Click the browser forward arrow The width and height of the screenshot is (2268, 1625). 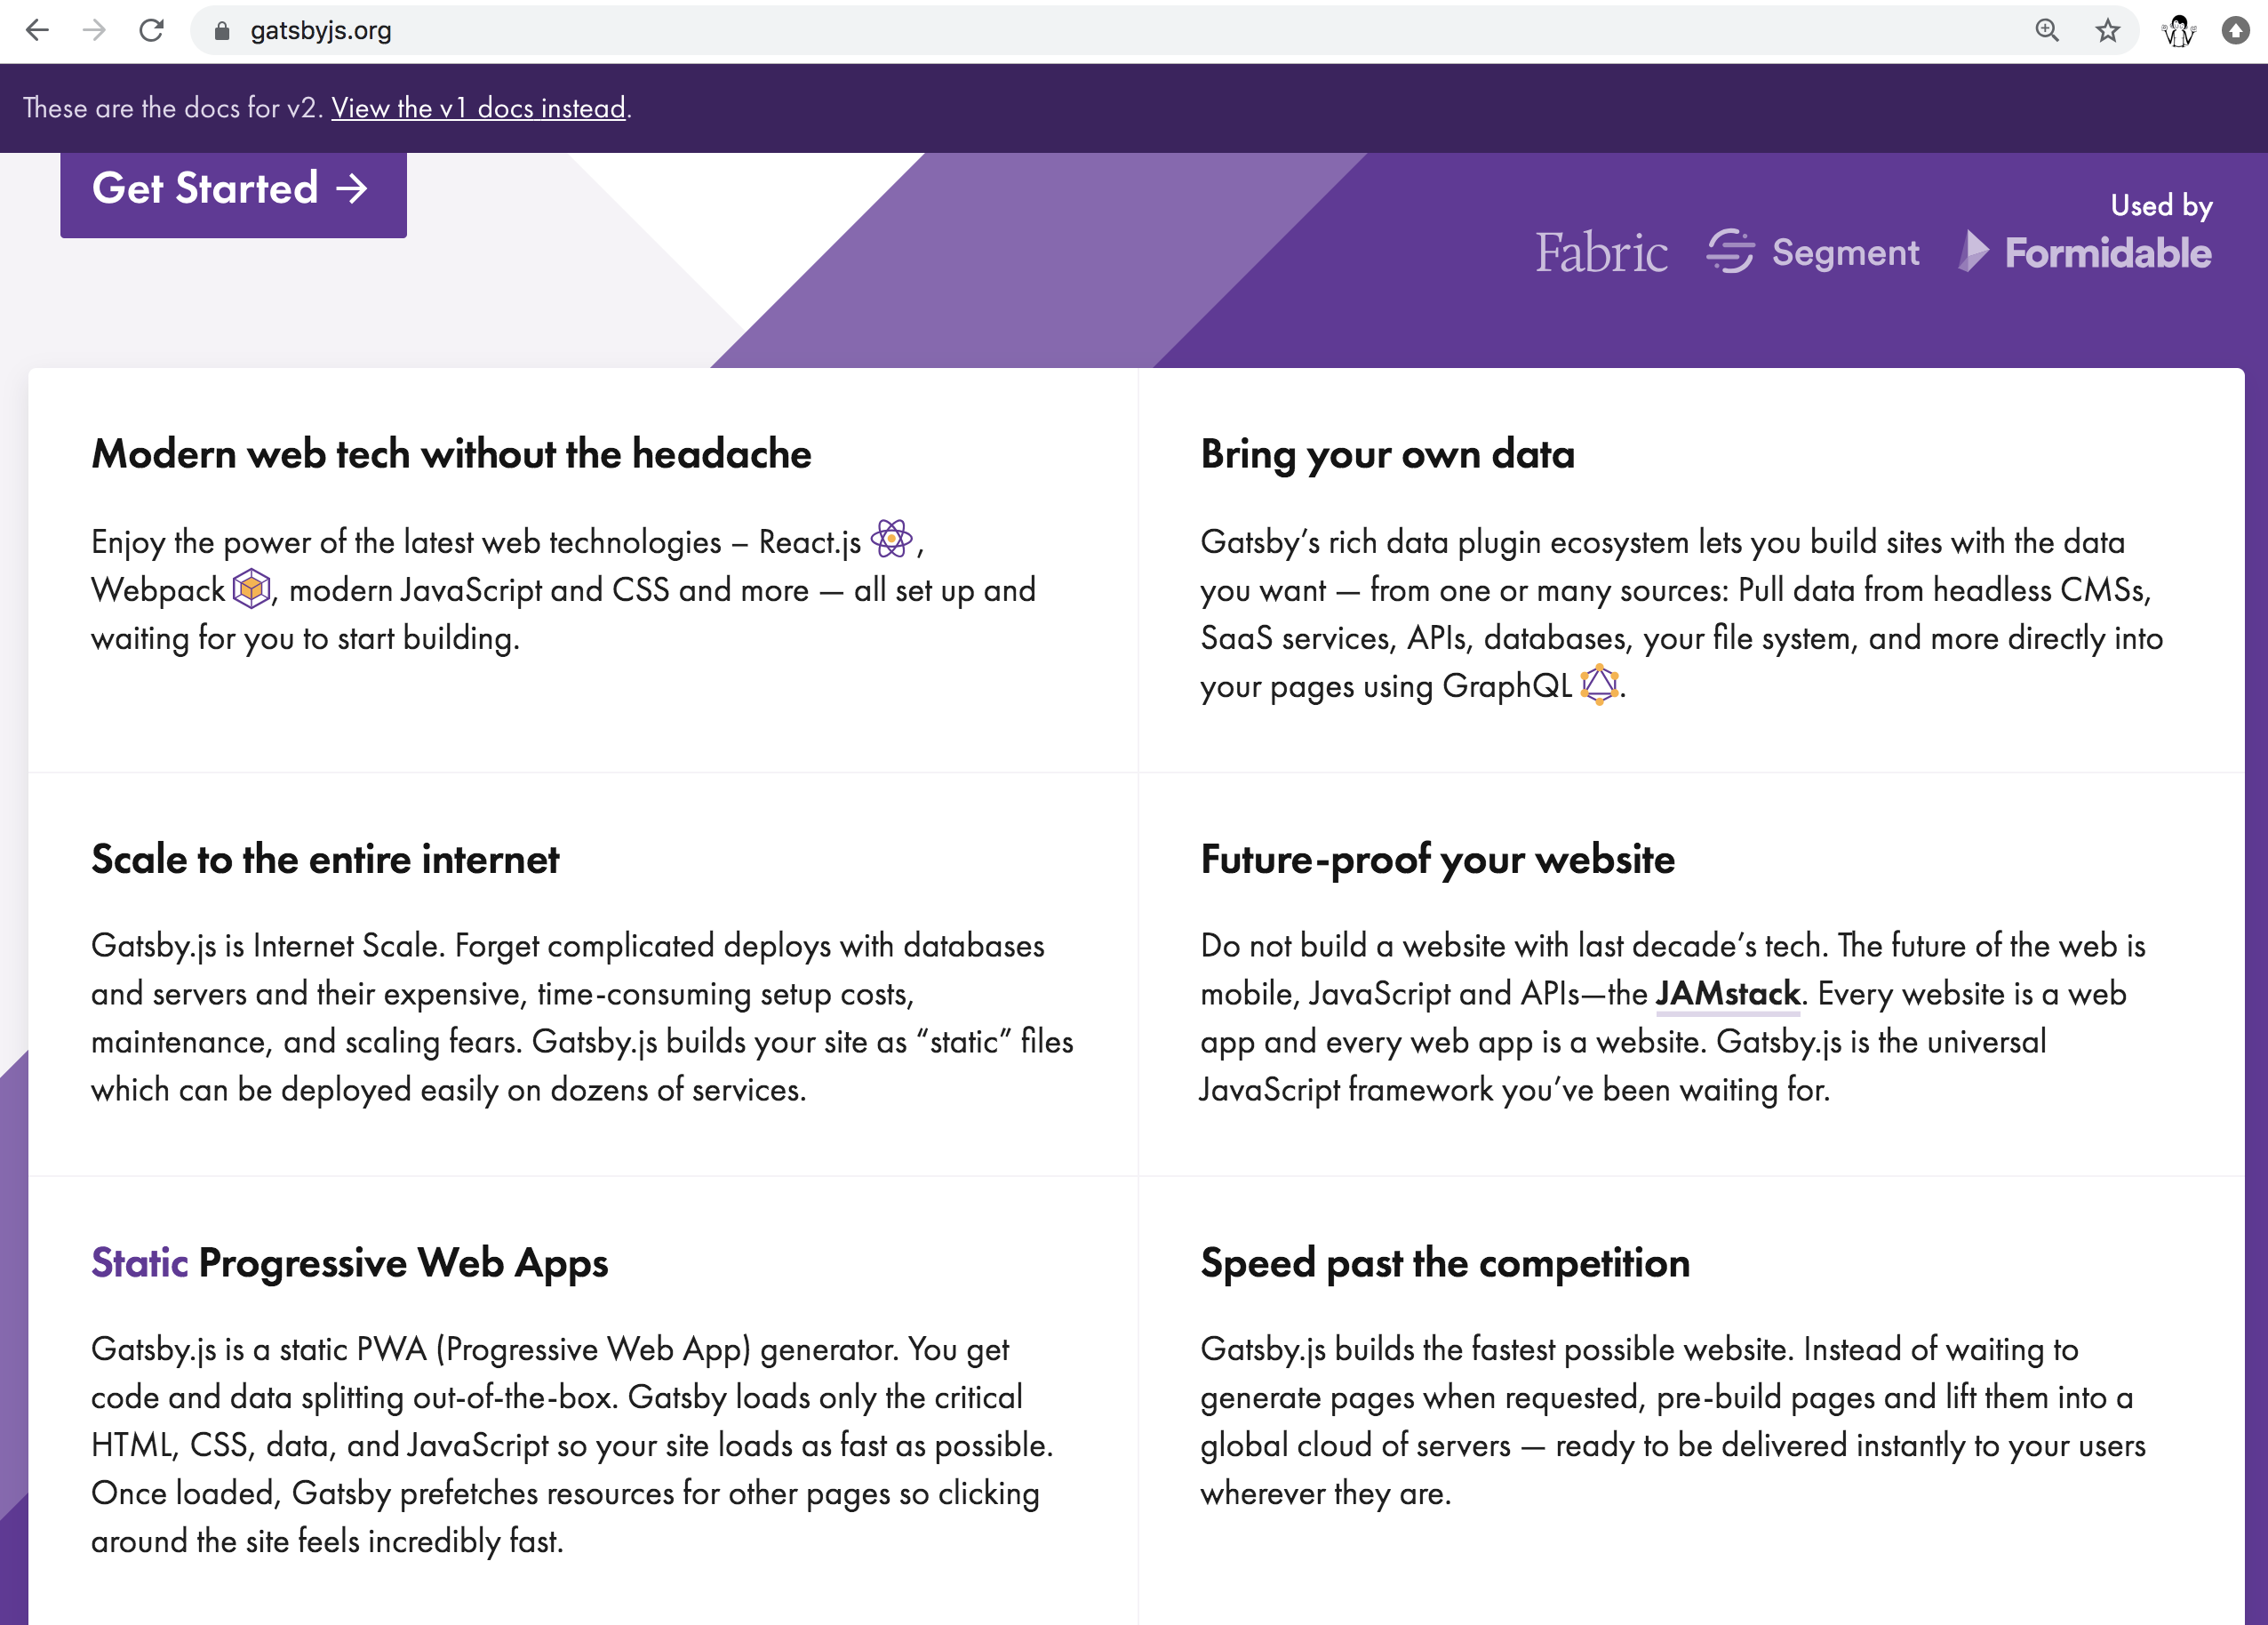94,30
